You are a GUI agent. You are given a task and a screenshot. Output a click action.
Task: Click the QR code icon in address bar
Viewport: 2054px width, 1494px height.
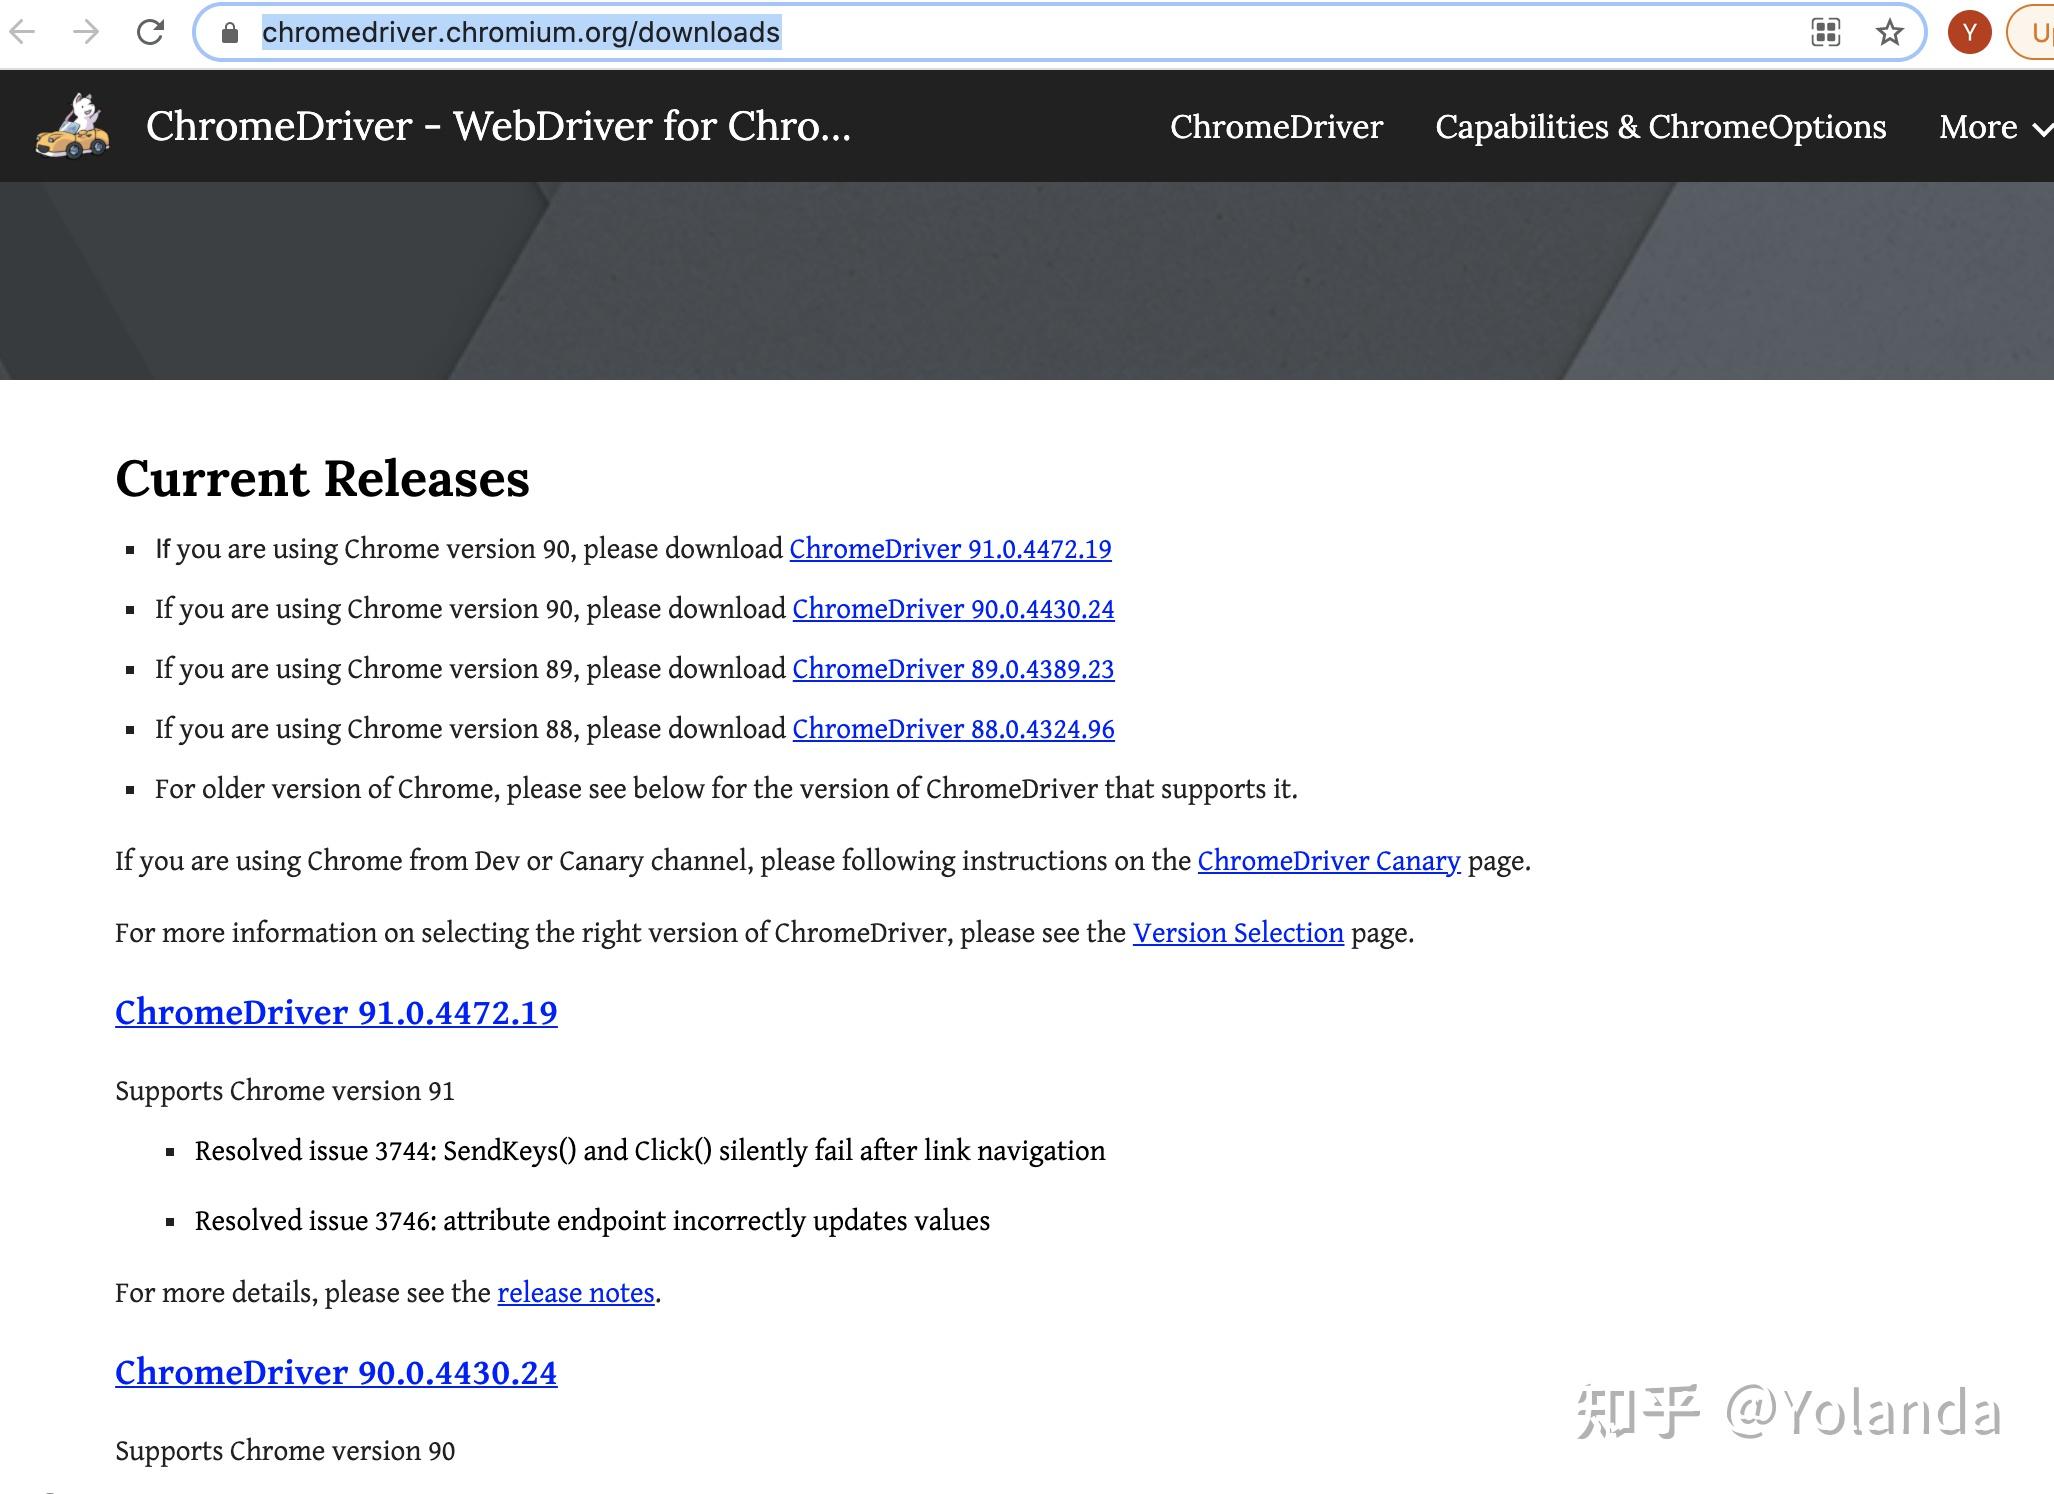[x=1826, y=31]
